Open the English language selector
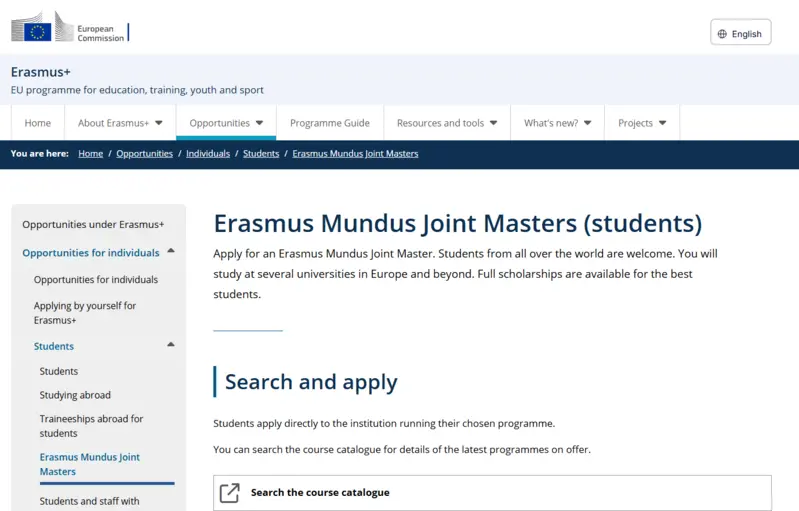This screenshot has height=511, width=799. coord(740,32)
